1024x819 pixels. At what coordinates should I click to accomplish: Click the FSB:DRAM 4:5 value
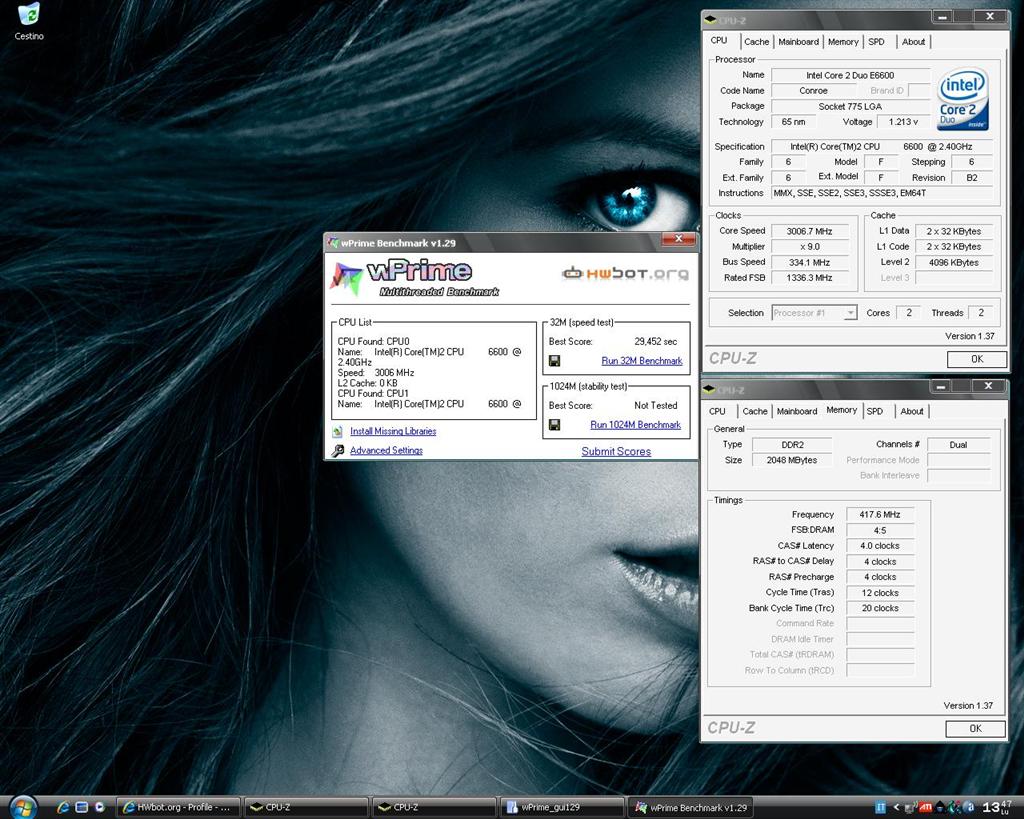(880, 530)
